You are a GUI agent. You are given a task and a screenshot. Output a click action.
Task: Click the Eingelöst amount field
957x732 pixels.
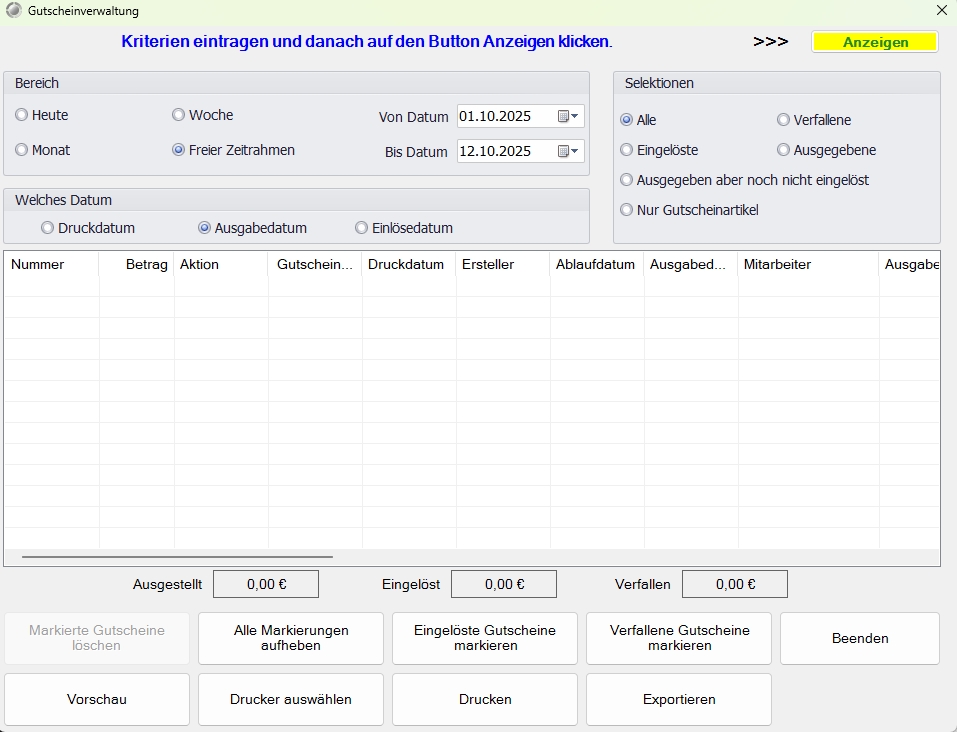(x=504, y=584)
